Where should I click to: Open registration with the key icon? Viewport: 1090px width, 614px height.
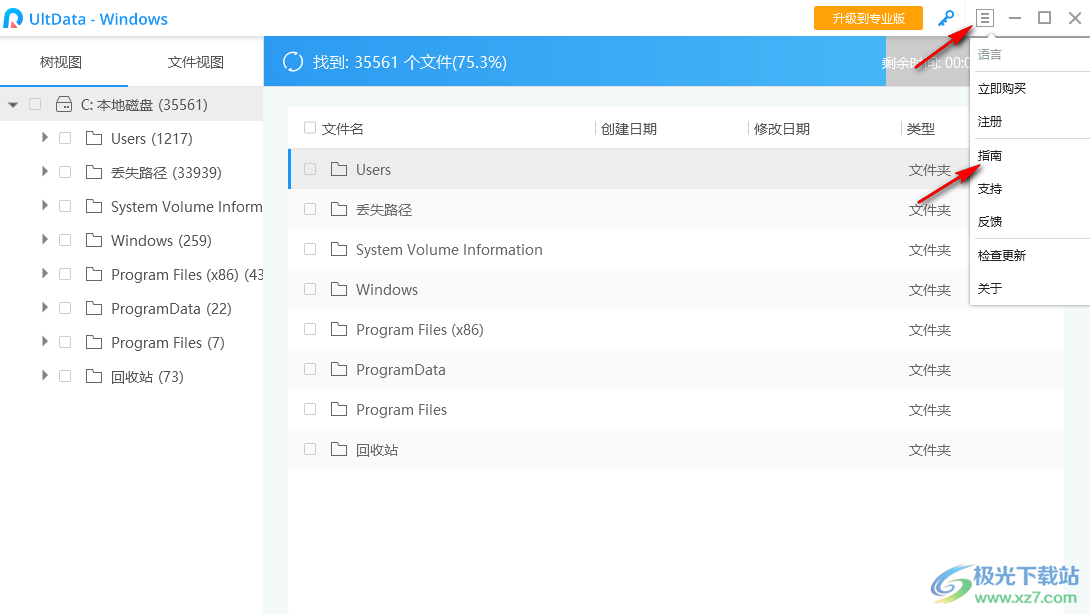945,18
